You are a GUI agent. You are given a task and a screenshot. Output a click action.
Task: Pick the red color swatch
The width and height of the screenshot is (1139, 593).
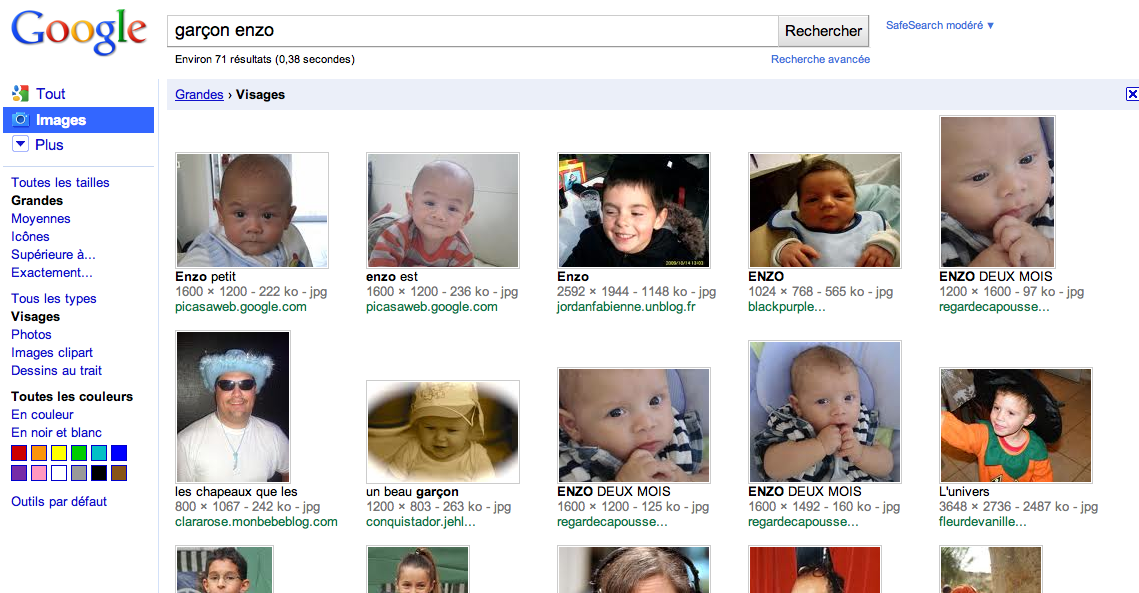click(19, 453)
